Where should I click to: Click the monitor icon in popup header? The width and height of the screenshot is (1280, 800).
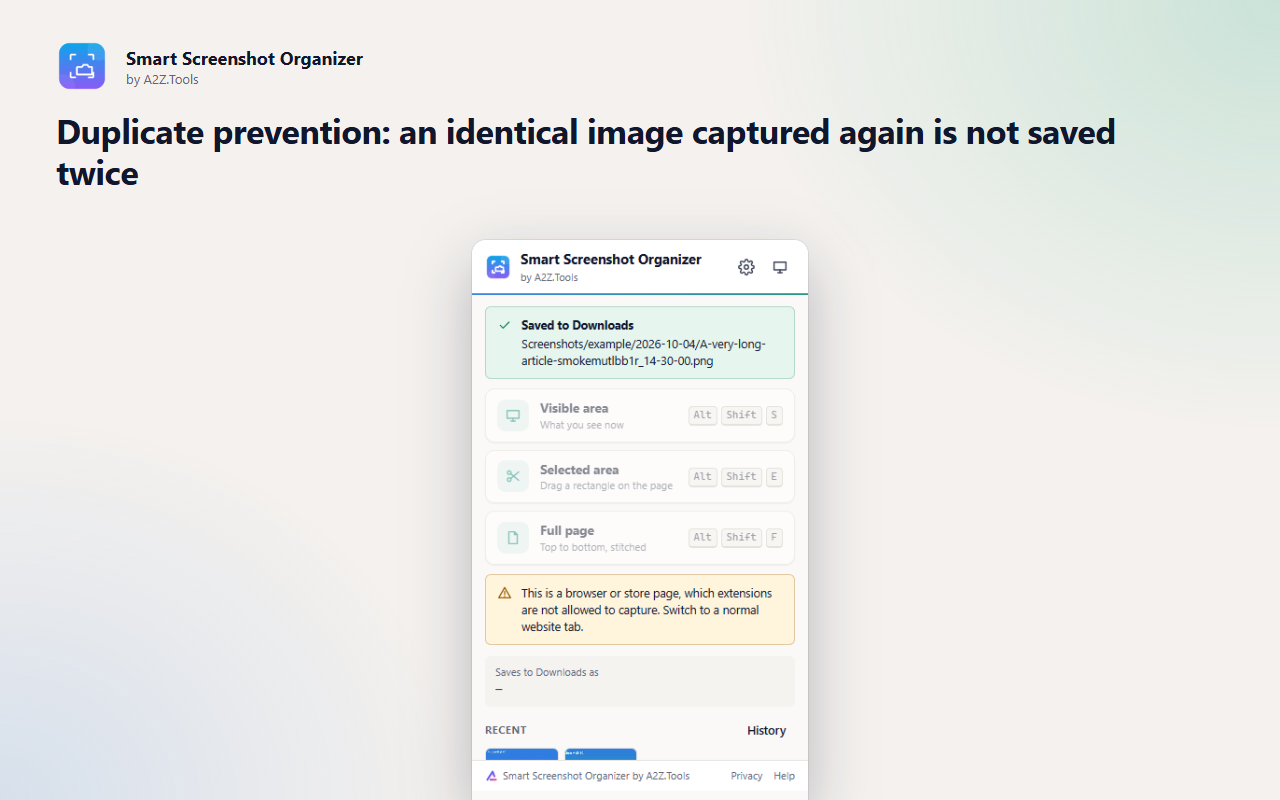[x=780, y=267]
